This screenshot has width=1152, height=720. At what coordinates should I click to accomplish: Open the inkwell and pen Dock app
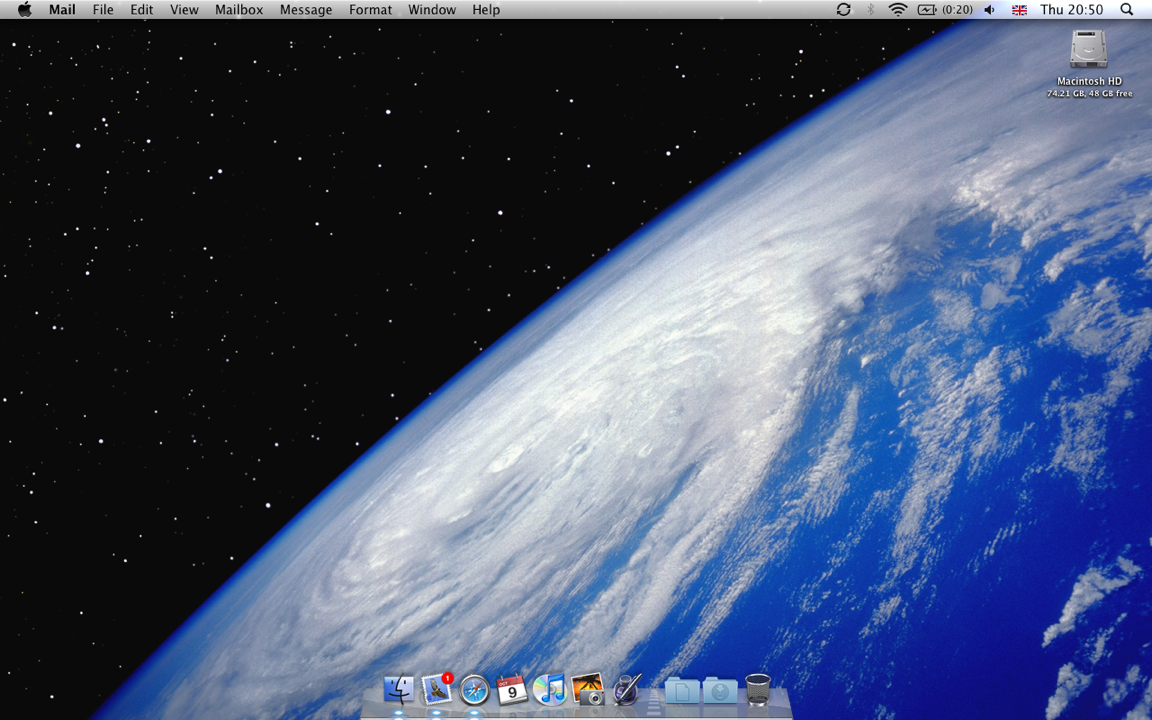(627, 690)
